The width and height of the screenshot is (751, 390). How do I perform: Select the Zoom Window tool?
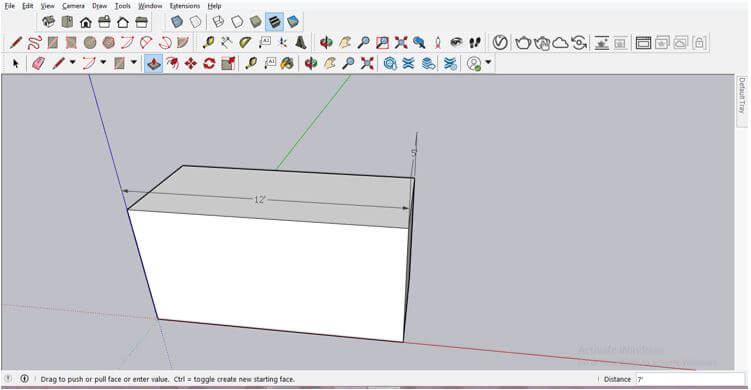[x=382, y=43]
